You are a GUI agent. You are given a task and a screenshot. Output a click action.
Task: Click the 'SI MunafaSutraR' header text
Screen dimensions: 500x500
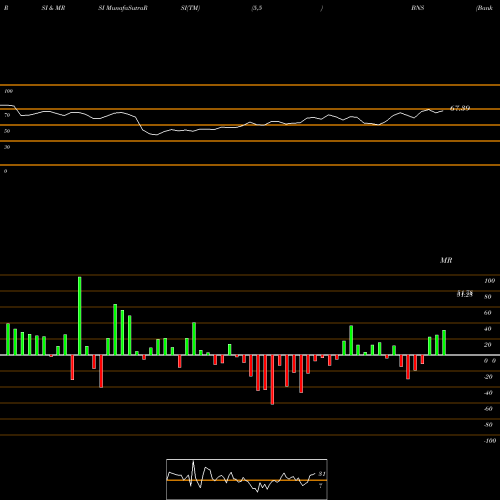coord(123,8)
